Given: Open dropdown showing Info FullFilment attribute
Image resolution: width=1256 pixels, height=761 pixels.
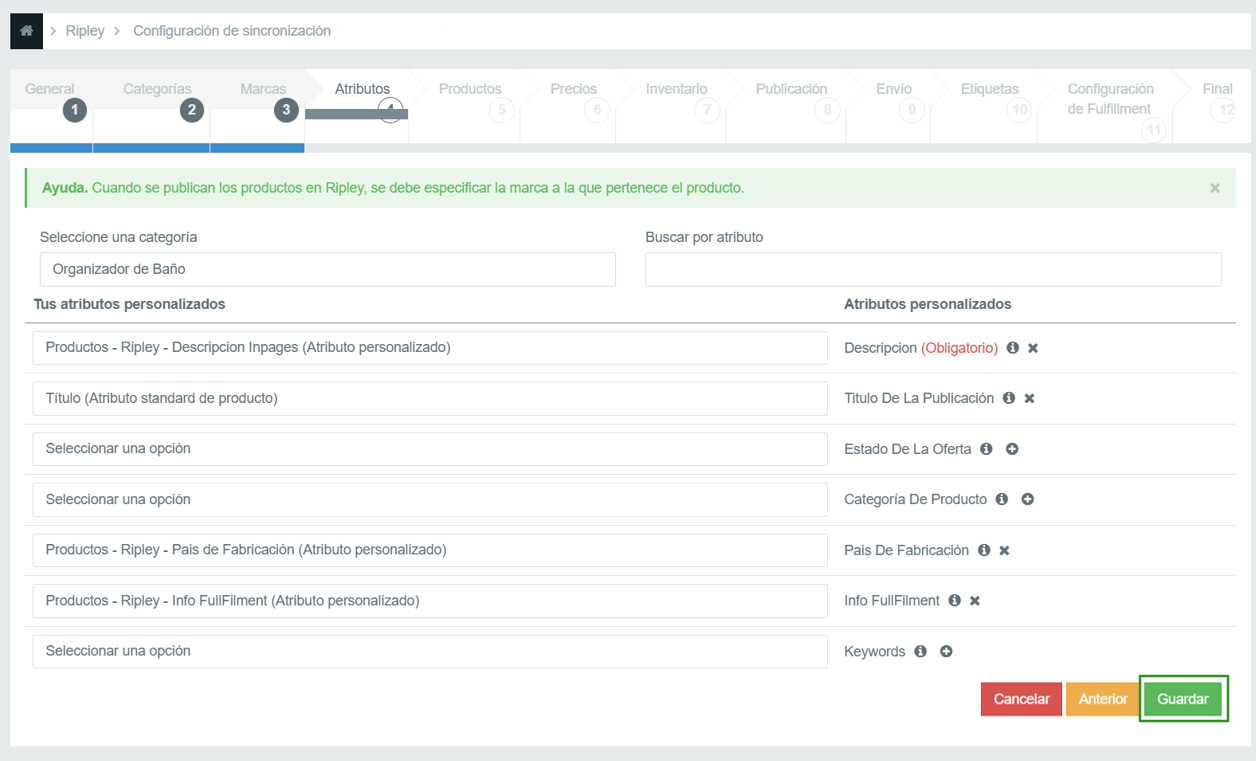Looking at the screenshot, I should click(x=430, y=600).
